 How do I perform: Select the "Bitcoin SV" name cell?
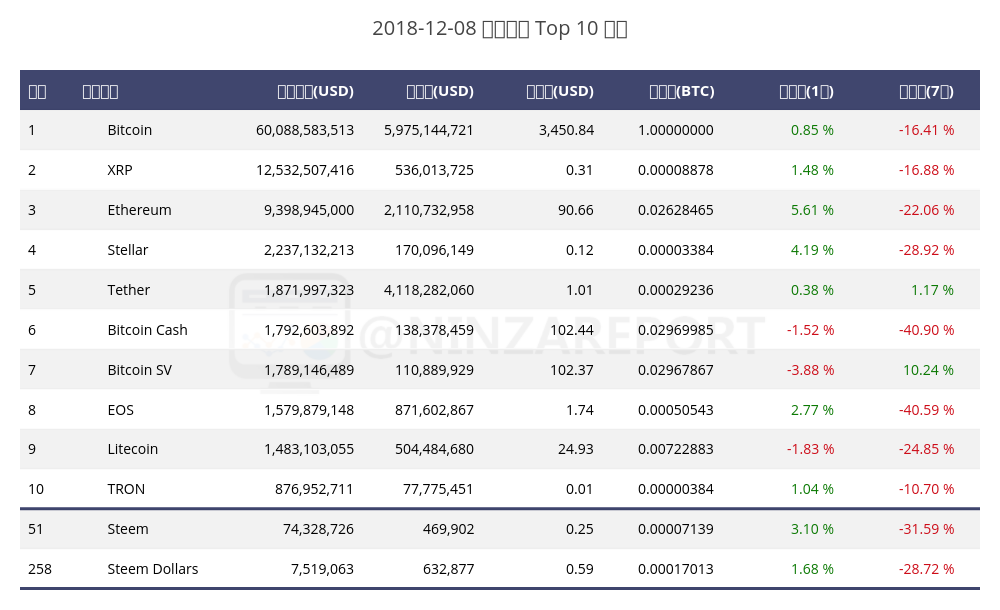[140, 370]
